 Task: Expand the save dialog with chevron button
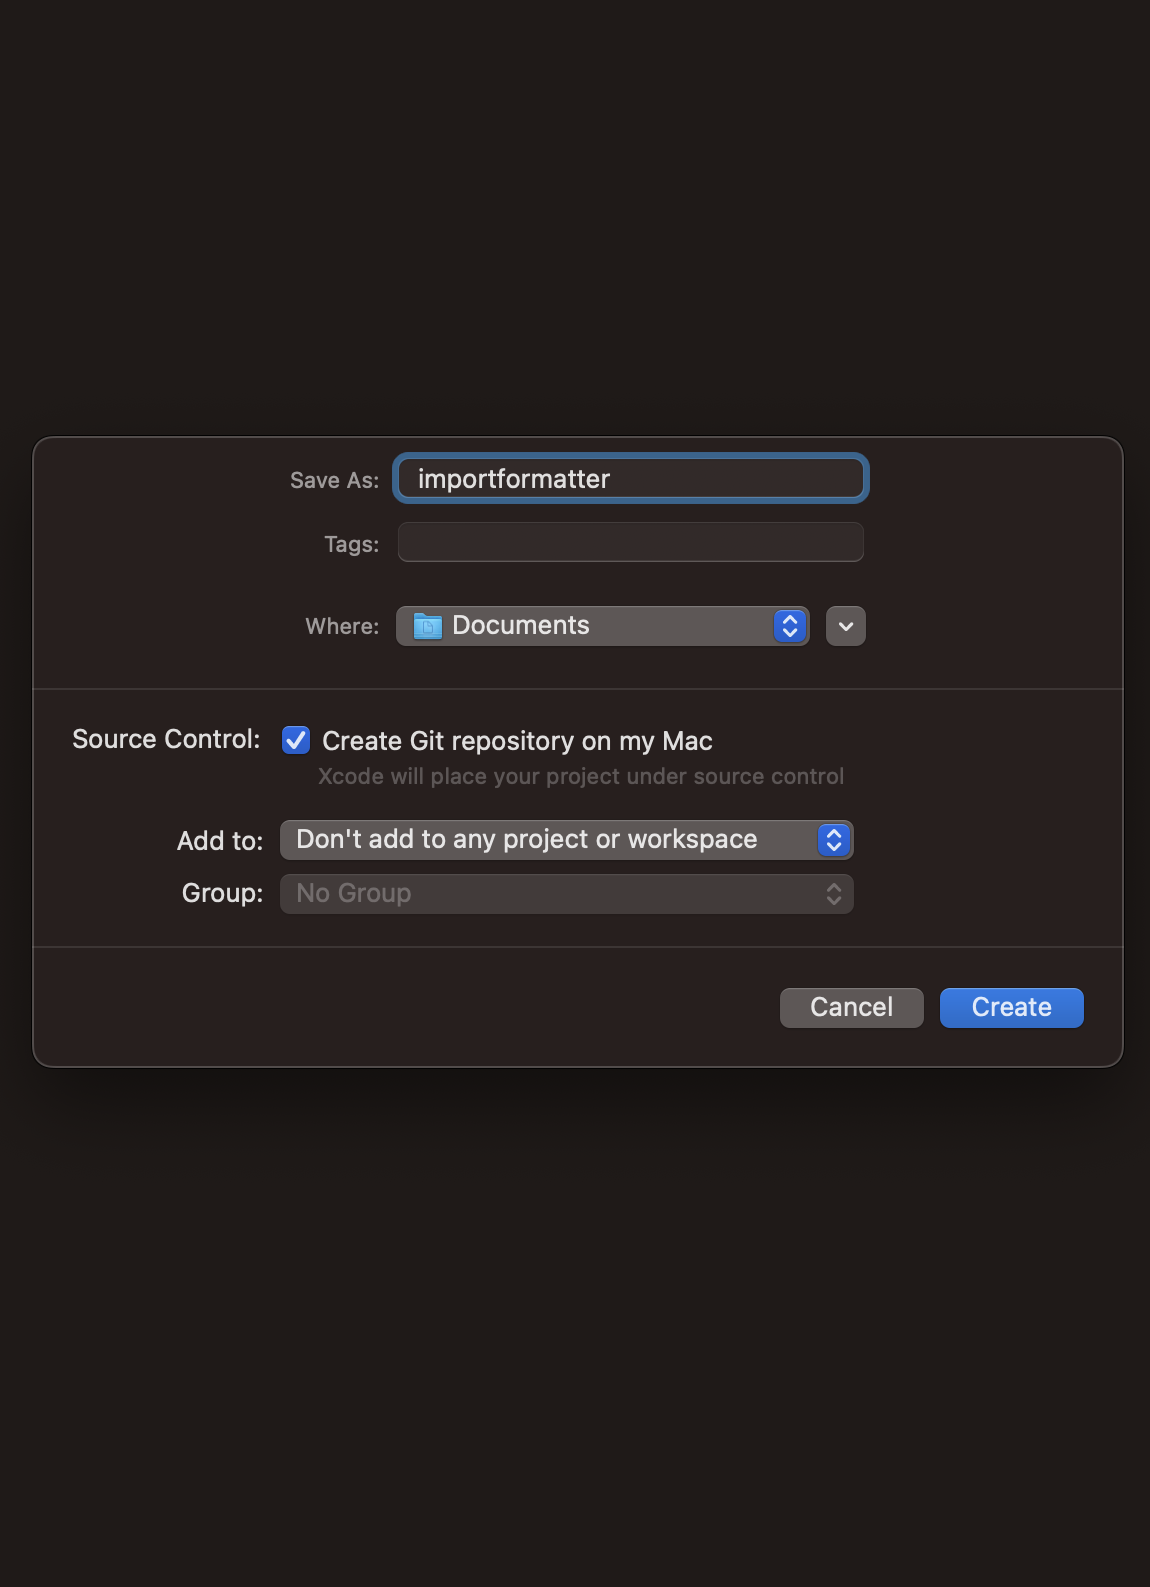(846, 626)
